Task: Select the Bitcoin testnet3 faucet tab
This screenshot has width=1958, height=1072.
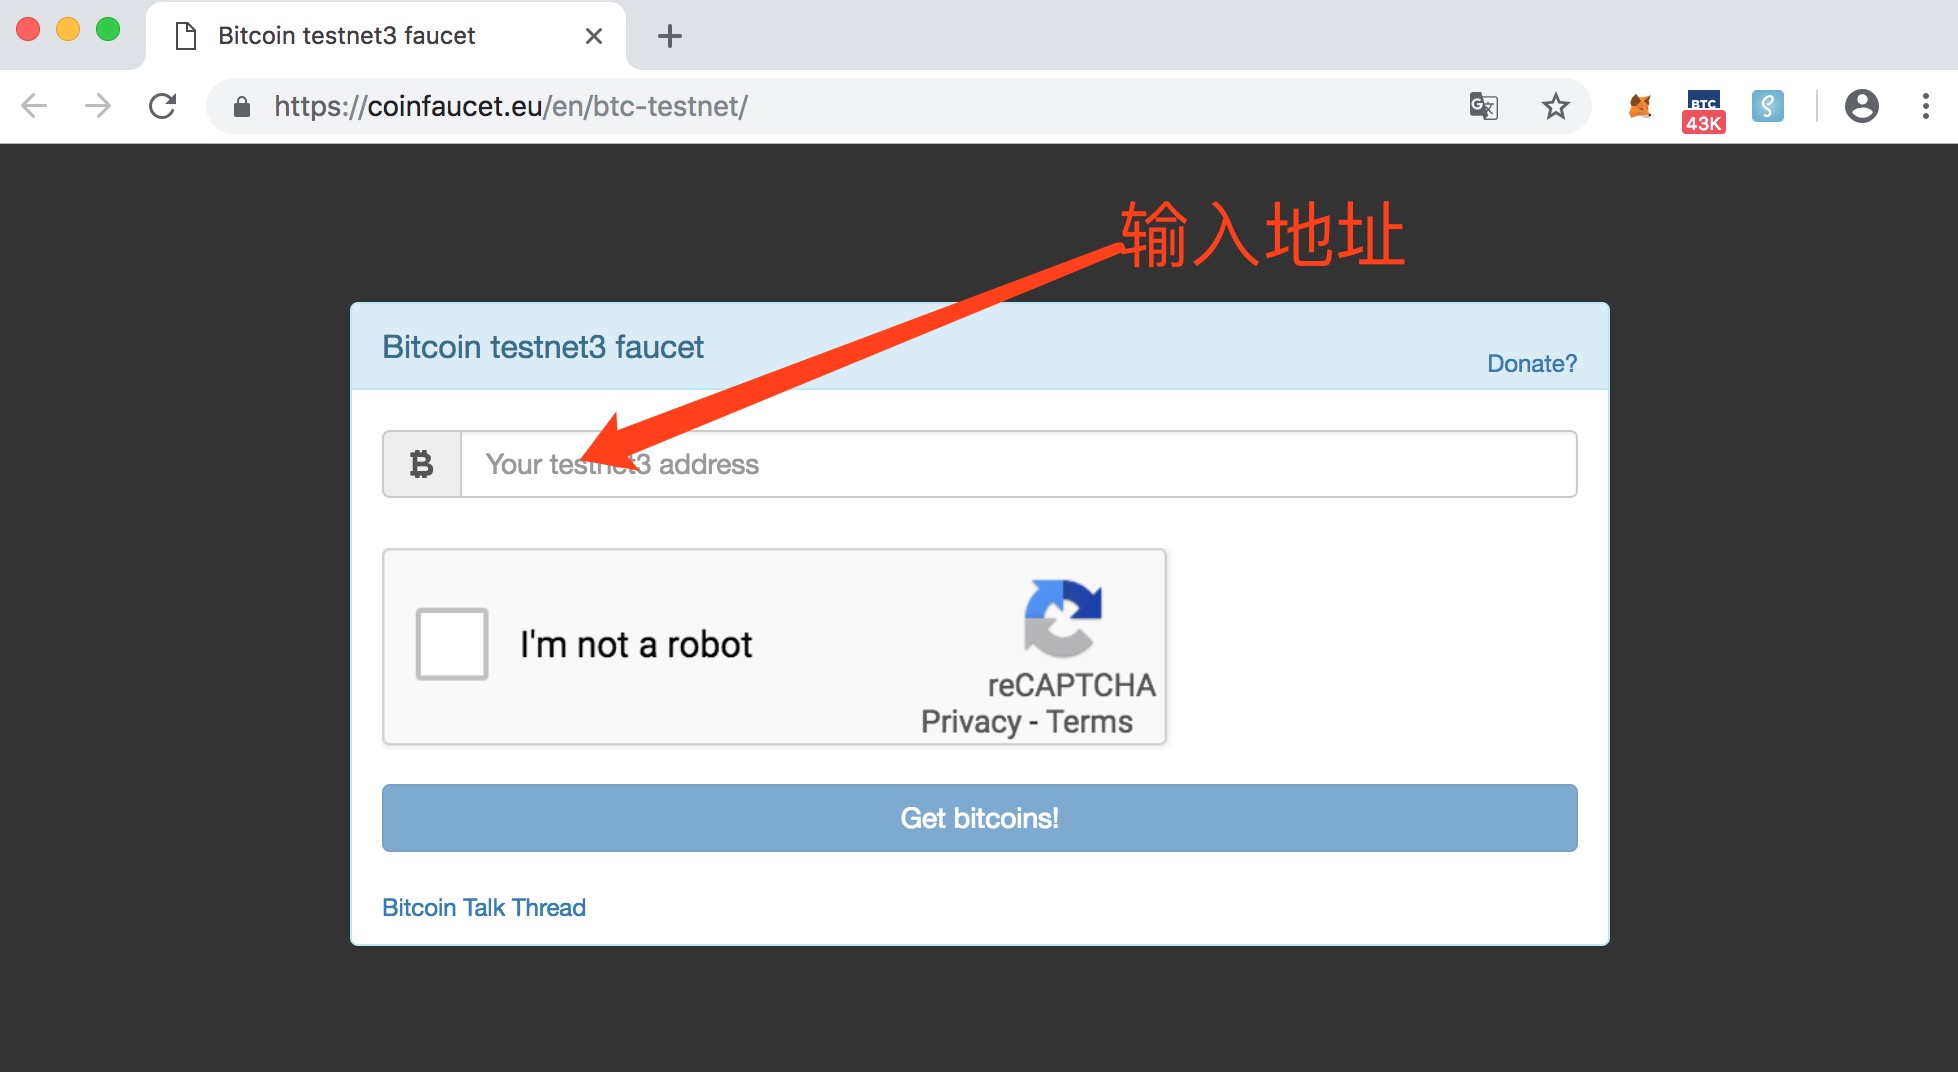Action: click(x=386, y=36)
